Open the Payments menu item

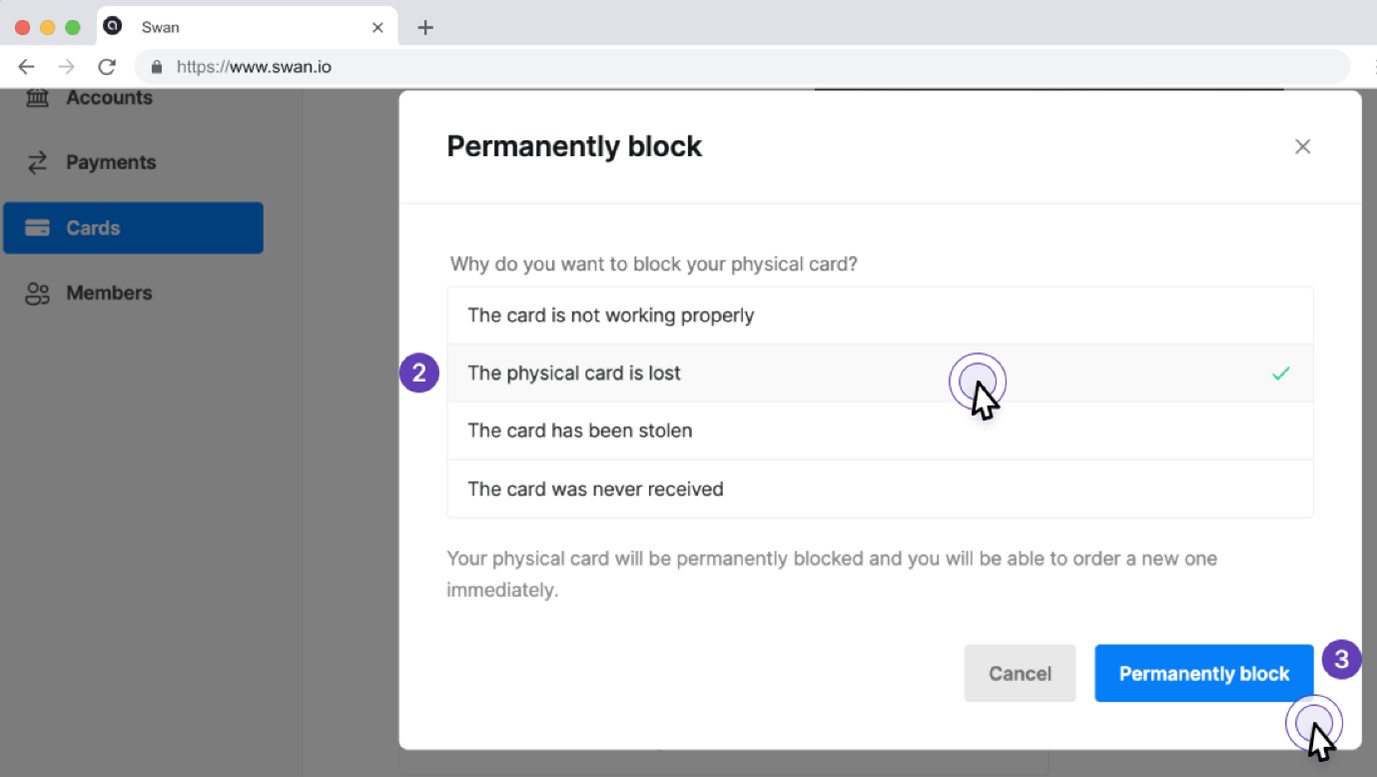[x=111, y=163]
